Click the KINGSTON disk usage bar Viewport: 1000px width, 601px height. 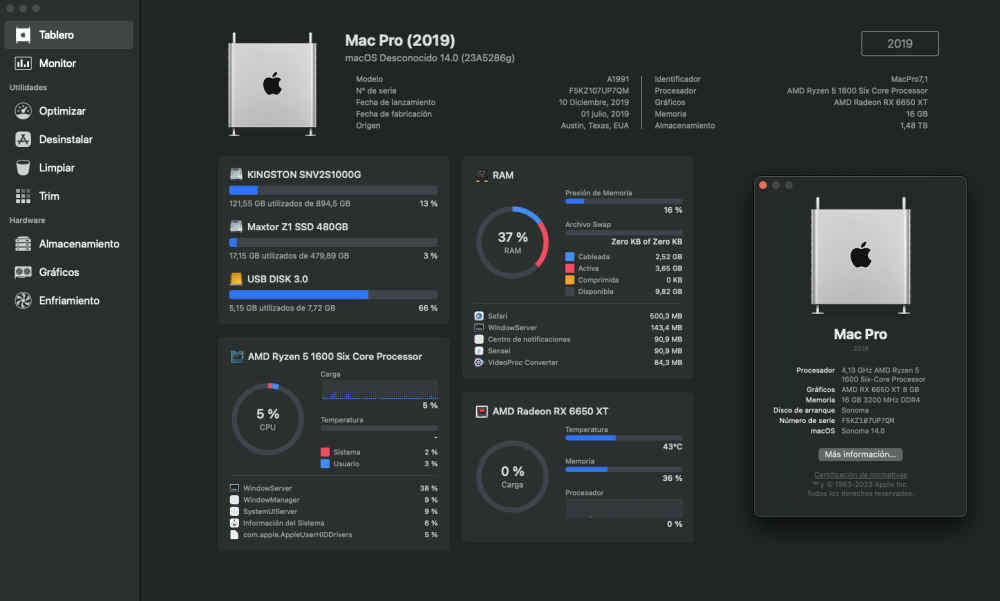(333, 190)
